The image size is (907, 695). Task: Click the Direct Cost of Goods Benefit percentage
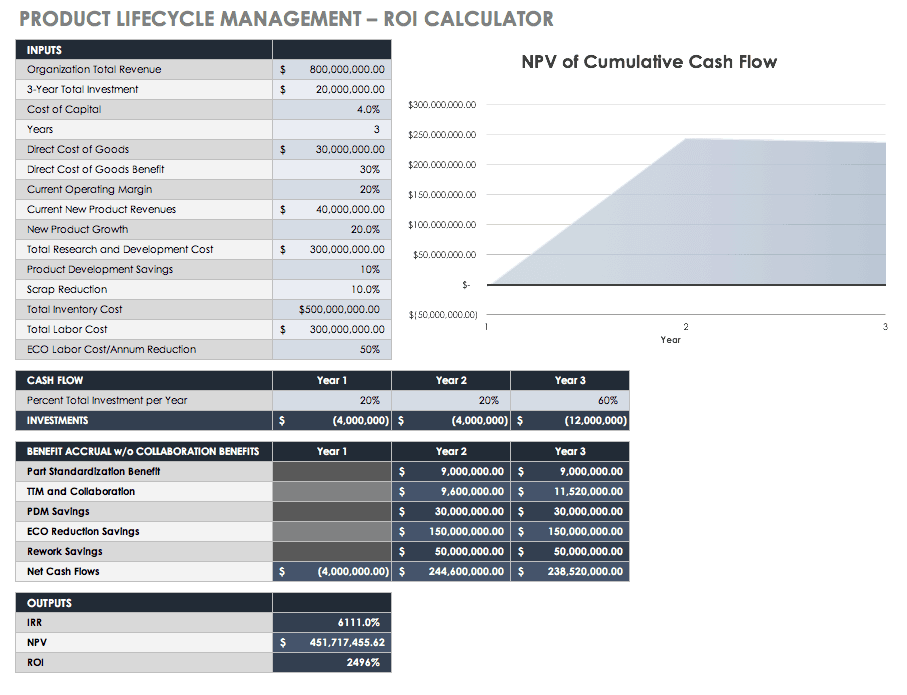(x=332, y=170)
